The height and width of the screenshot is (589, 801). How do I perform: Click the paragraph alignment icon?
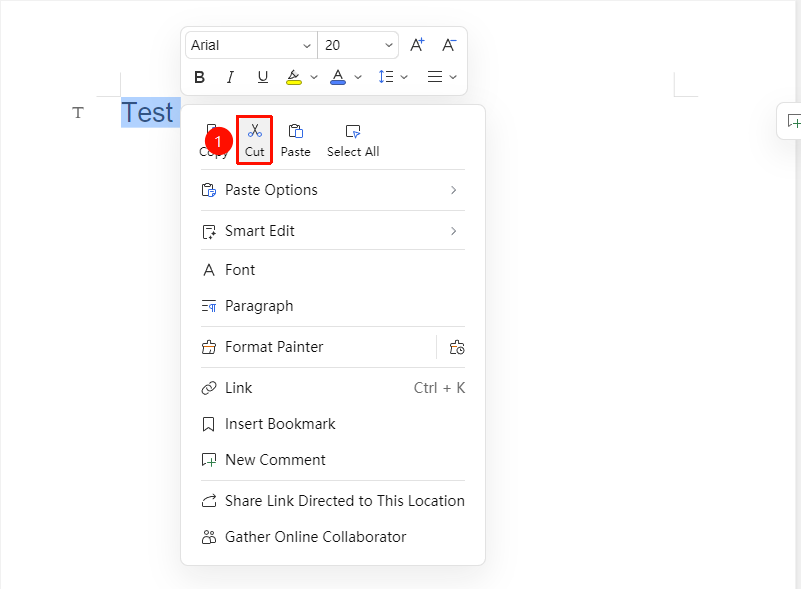click(435, 77)
